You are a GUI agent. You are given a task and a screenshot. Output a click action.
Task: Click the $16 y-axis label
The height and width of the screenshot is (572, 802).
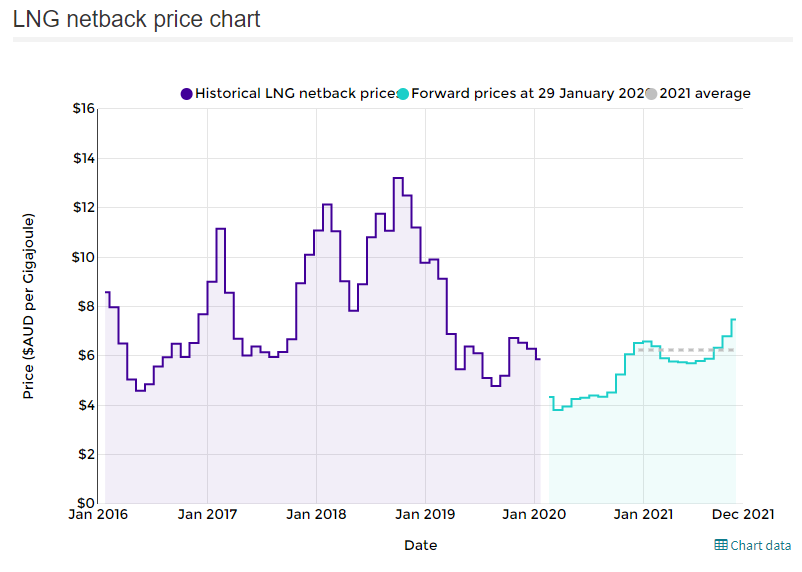point(83,109)
